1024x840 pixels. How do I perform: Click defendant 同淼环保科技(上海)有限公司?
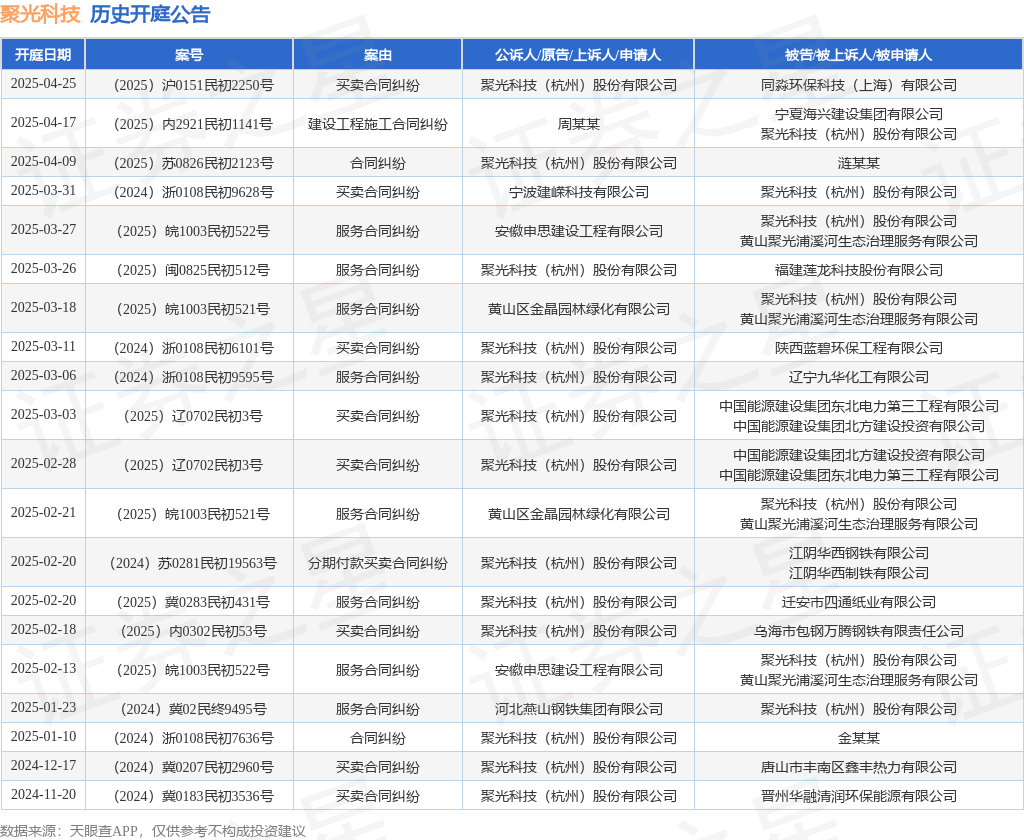(x=858, y=85)
